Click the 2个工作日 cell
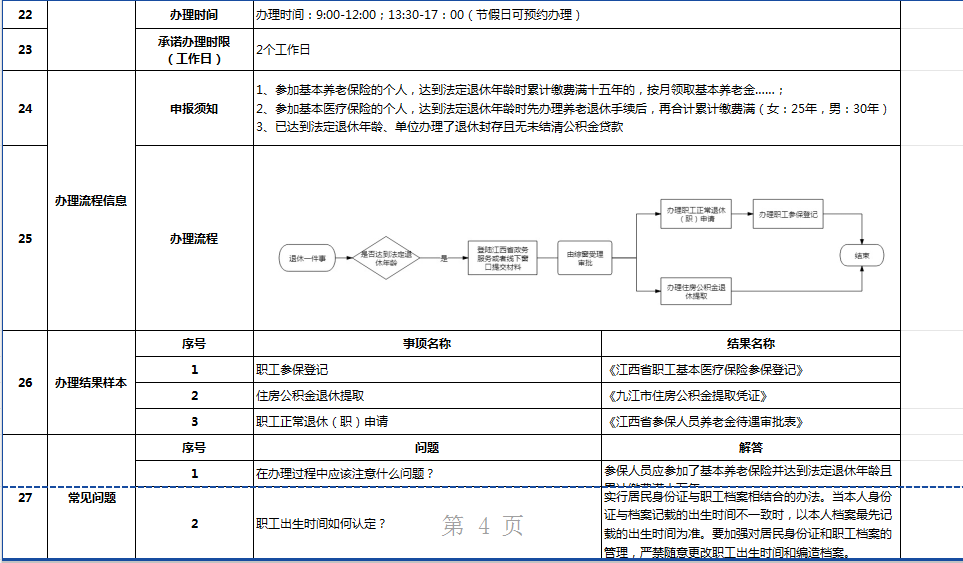 (x=575, y=49)
